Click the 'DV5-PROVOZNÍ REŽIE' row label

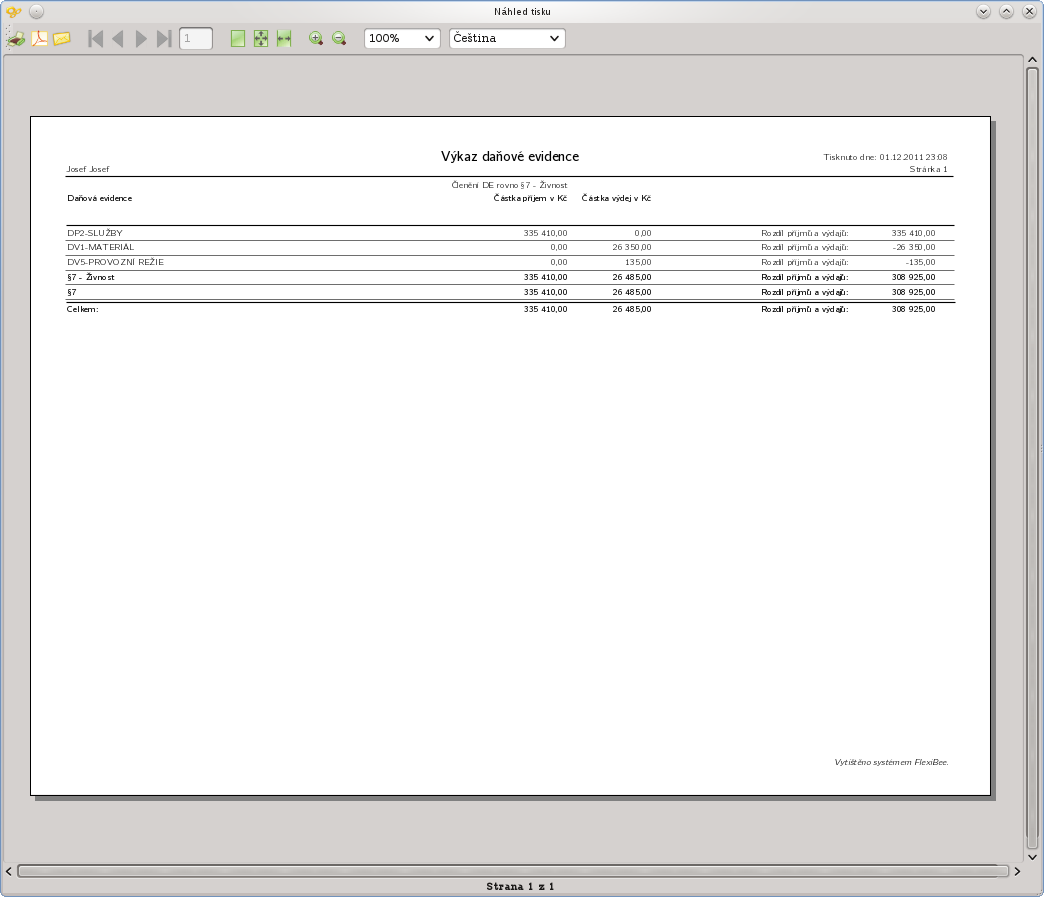(x=115, y=262)
